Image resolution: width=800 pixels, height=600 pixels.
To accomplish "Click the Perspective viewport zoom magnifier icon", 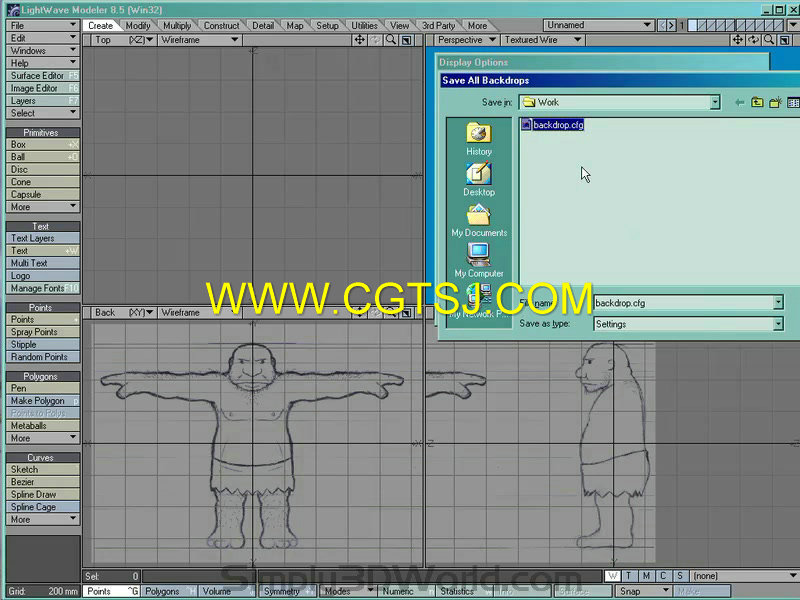I will pos(769,40).
